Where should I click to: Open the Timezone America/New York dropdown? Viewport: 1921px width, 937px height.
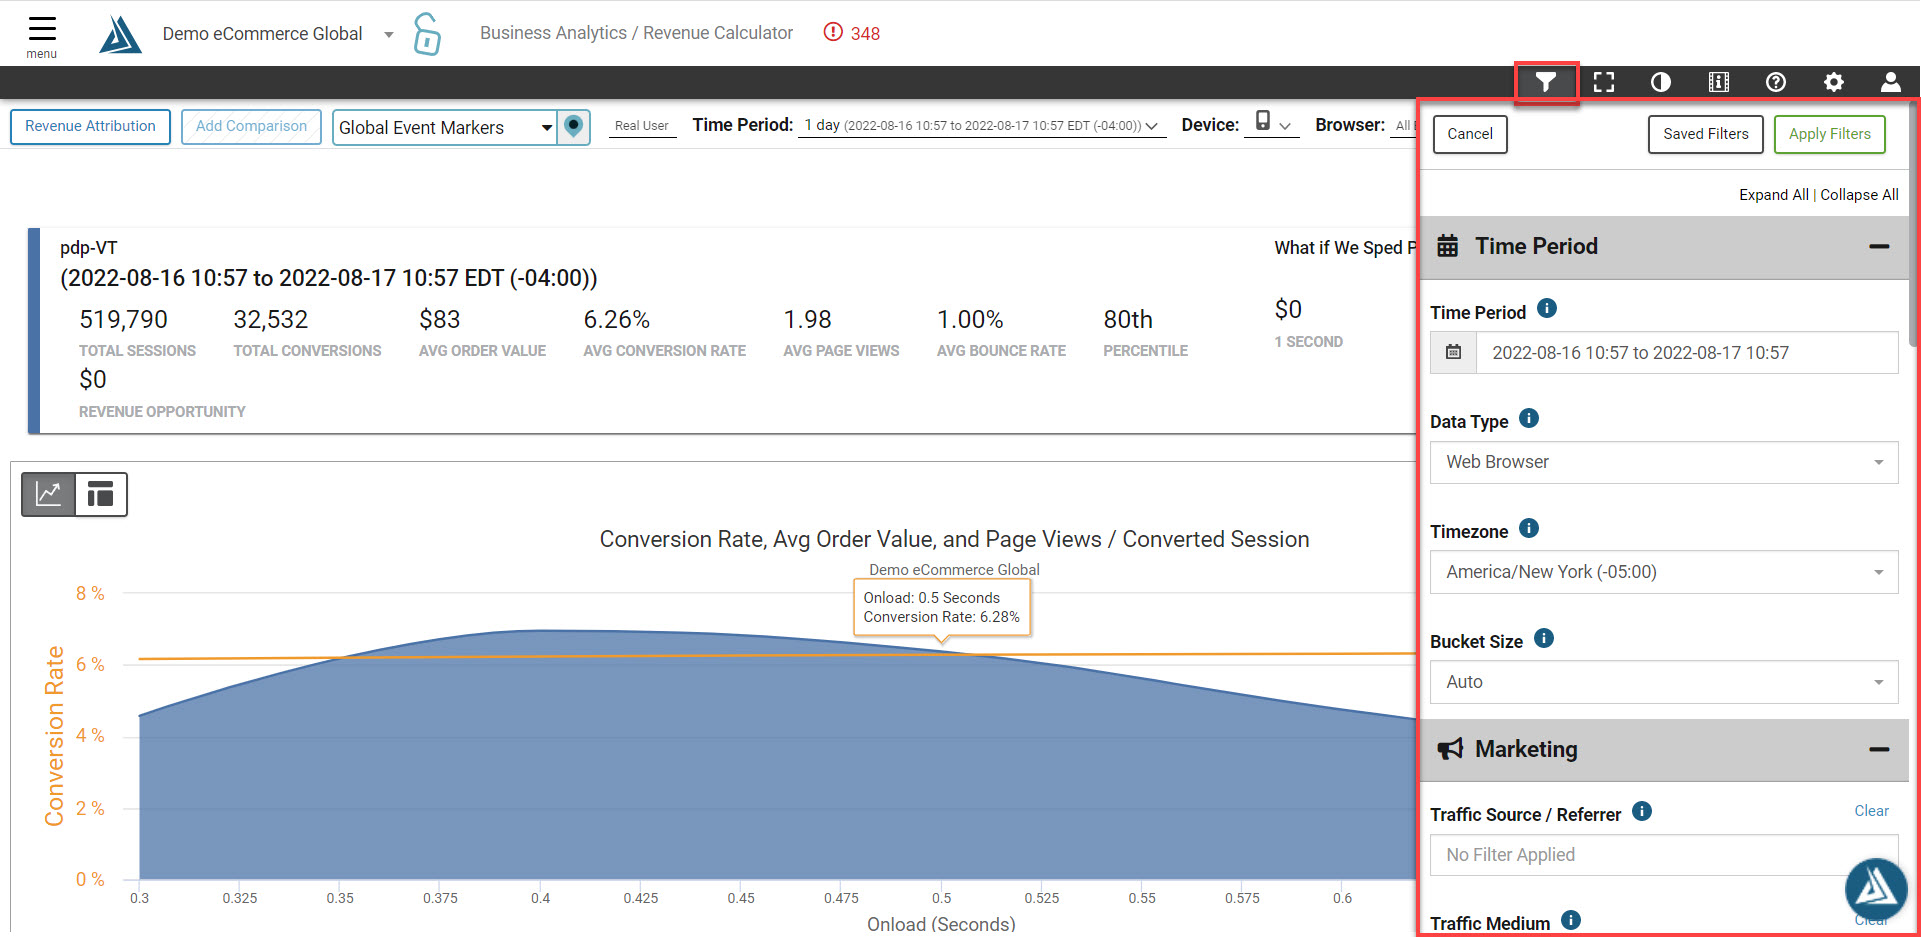(1663, 572)
